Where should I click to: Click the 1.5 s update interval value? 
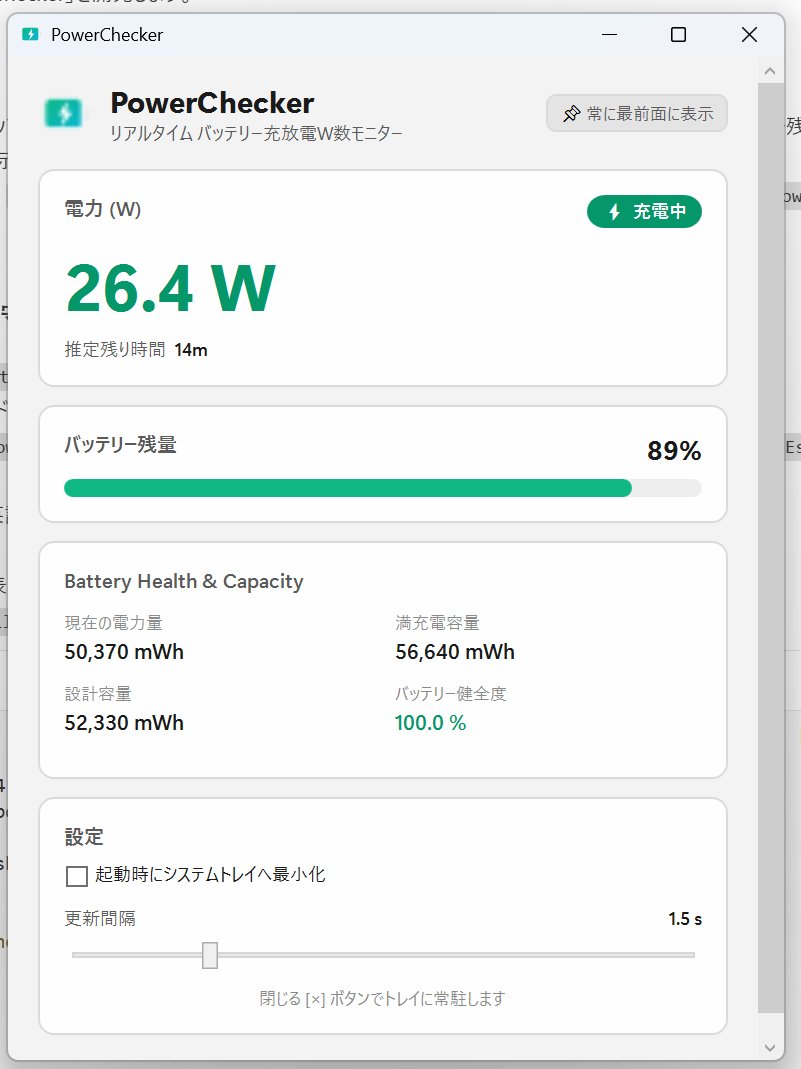click(x=685, y=919)
